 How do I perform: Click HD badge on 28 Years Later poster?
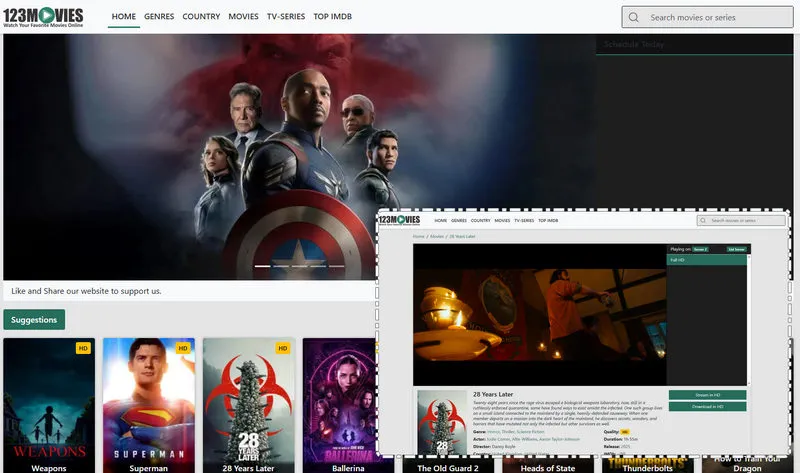point(283,348)
